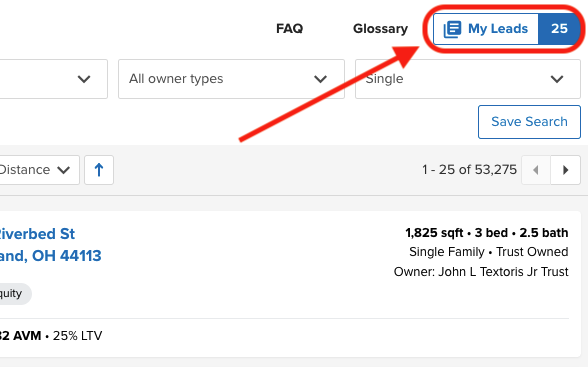Click the Owner John L Textoris Jr Trust text
588x367 pixels.
point(481,272)
